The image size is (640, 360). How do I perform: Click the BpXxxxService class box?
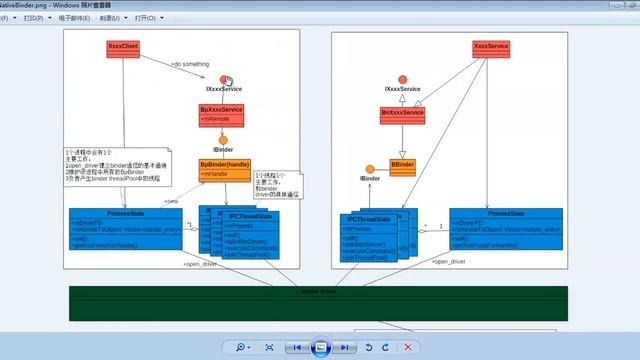coord(221,116)
